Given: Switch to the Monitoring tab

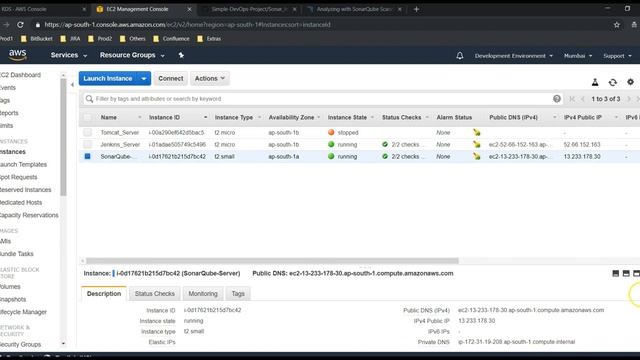Looking at the screenshot, I should (203, 293).
